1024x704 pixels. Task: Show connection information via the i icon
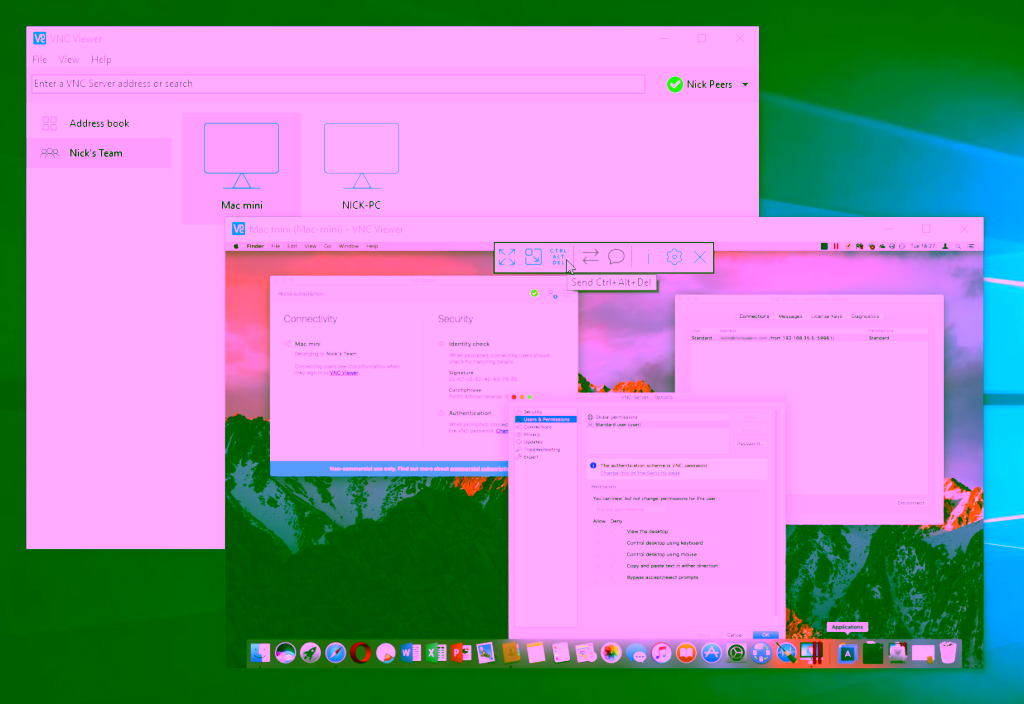pos(647,258)
